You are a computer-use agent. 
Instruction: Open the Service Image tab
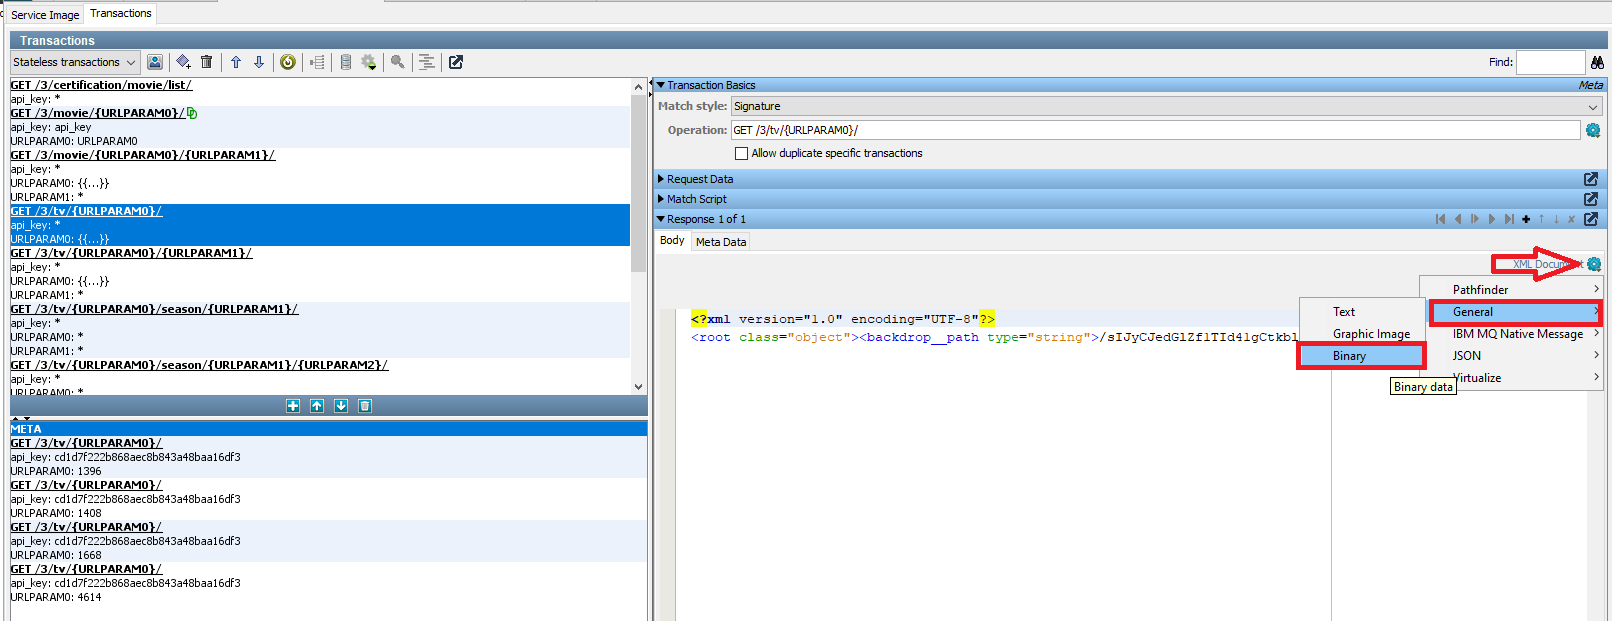[45, 15]
